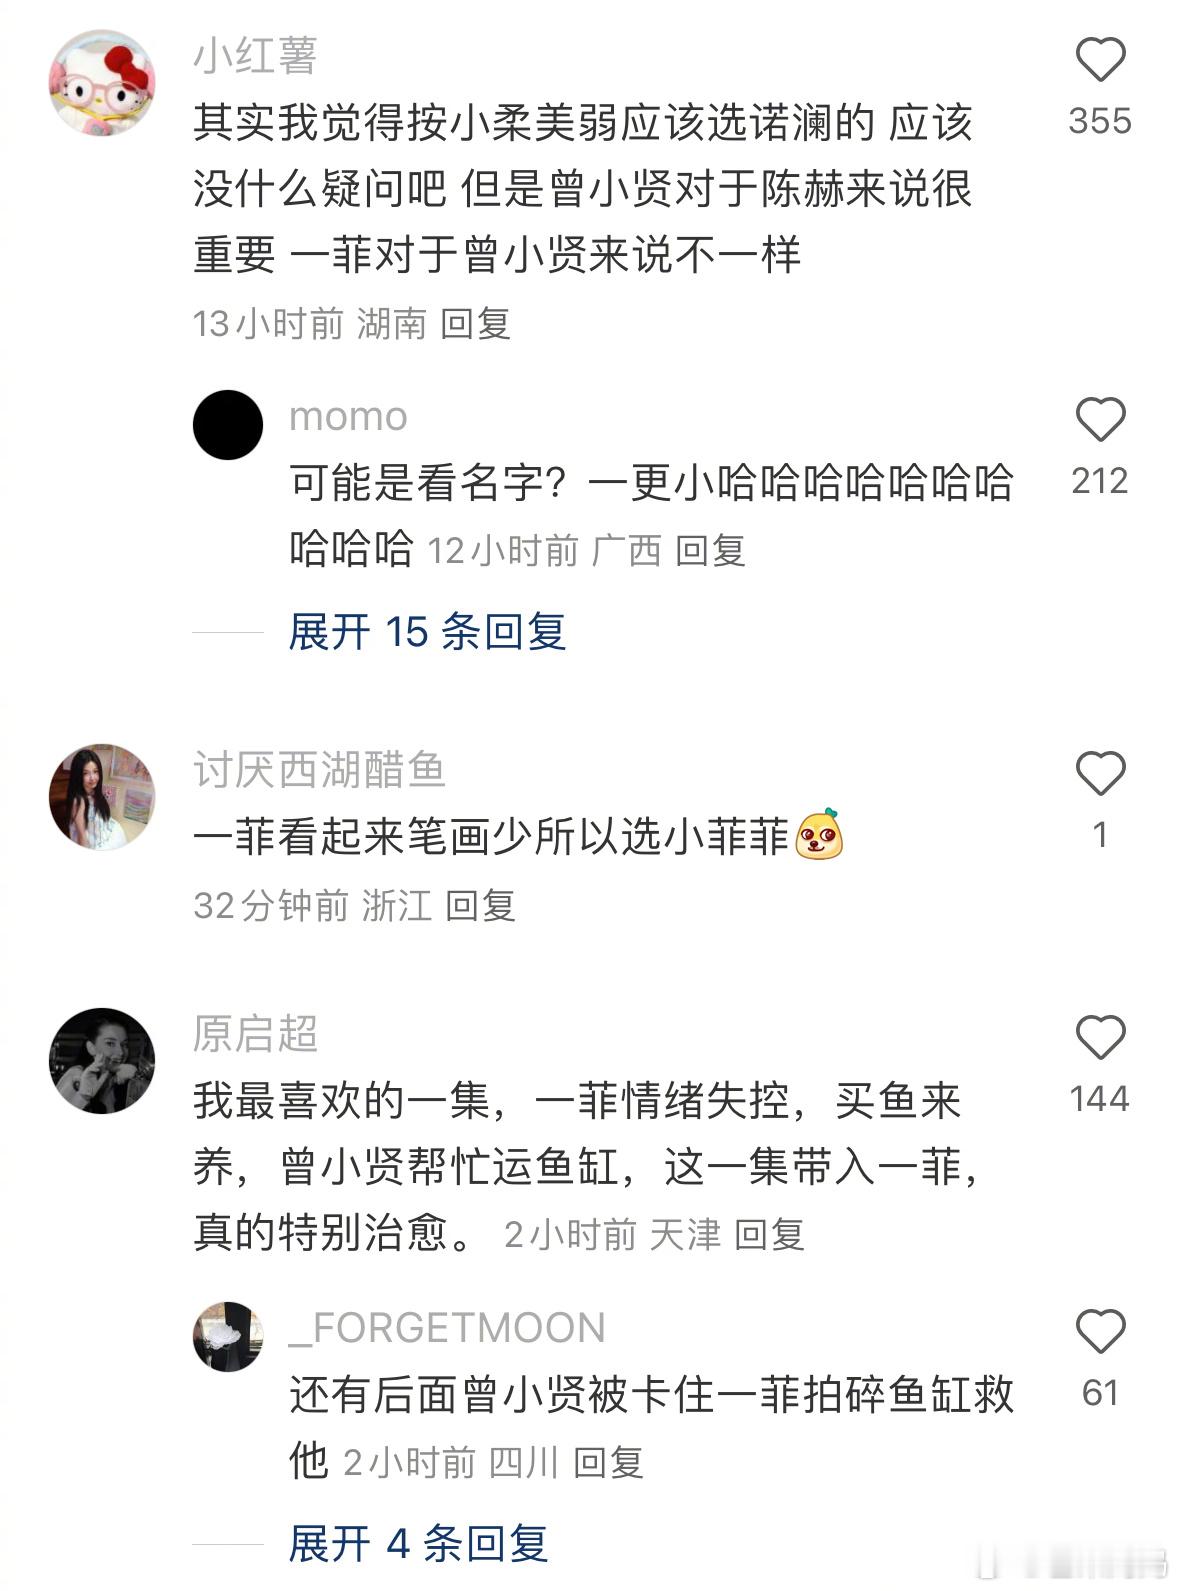
Task: Reply to _FORGETMOON's comment from 四川
Action: coord(608,1463)
